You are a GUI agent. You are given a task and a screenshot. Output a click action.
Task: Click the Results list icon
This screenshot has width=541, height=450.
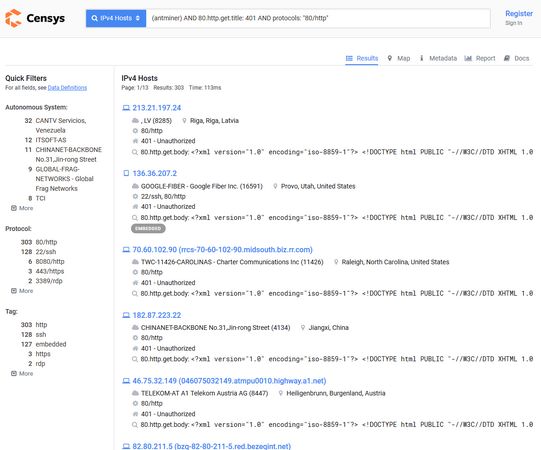pyautogui.click(x=349, y=58)
